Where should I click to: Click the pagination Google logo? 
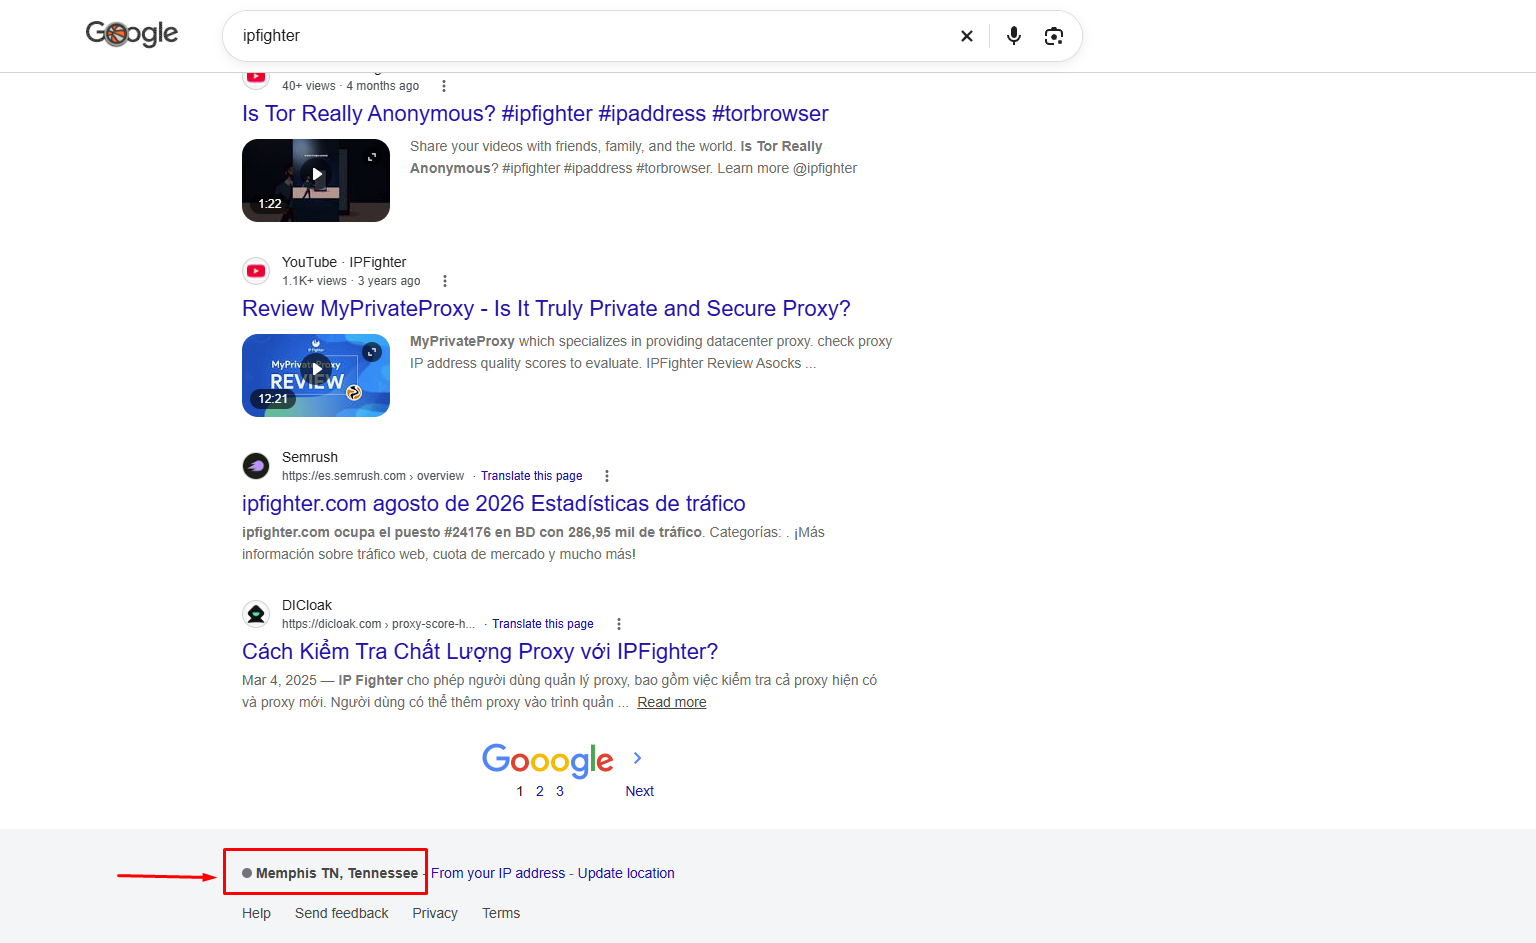point(548,760)
